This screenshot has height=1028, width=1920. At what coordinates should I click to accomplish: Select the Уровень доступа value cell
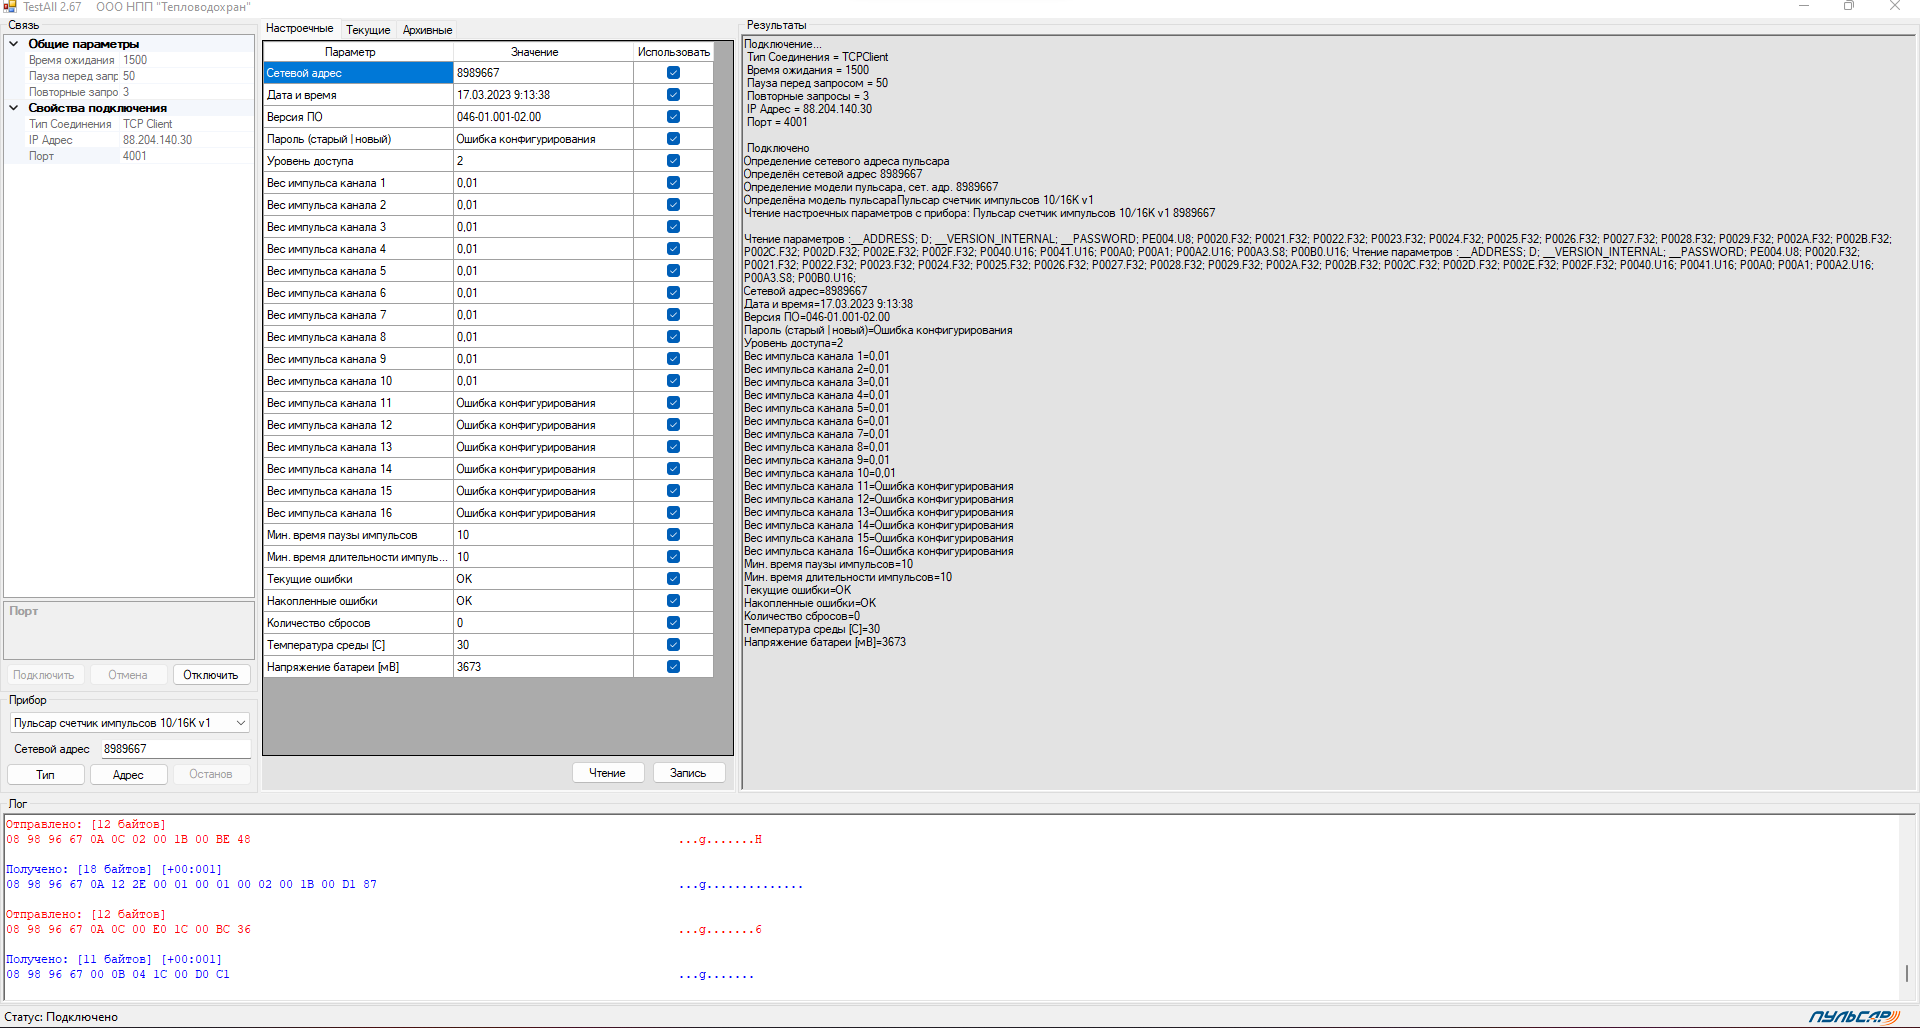tap(543, 161)
